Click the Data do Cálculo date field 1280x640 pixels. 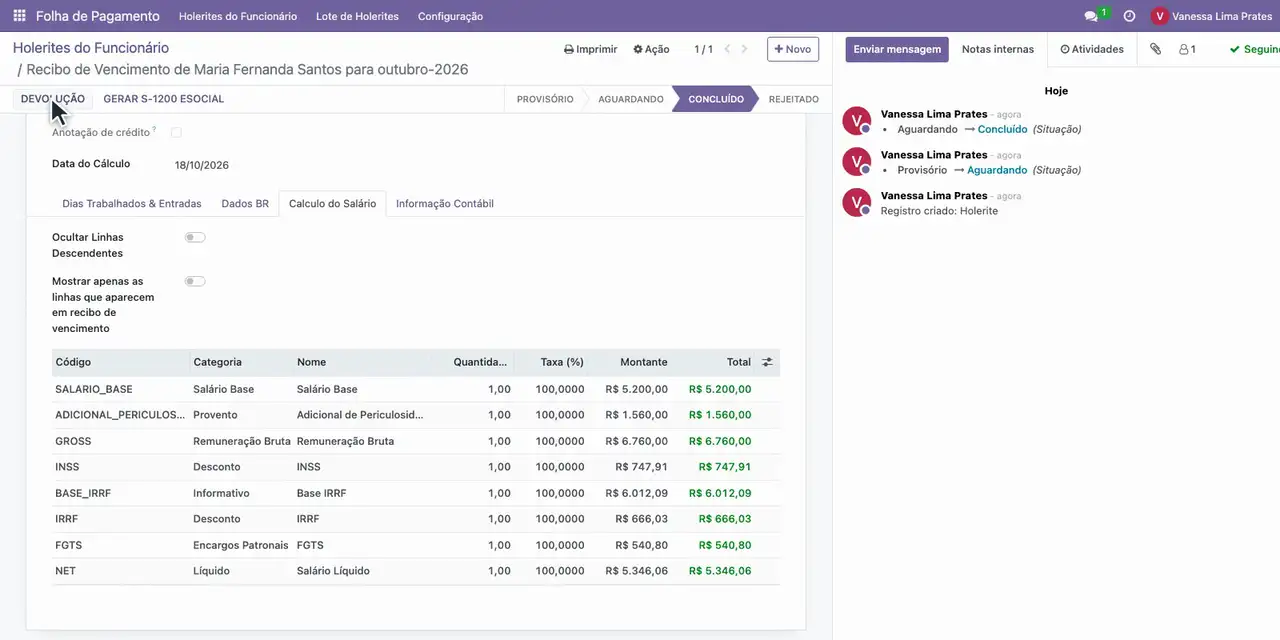(202, 165)
